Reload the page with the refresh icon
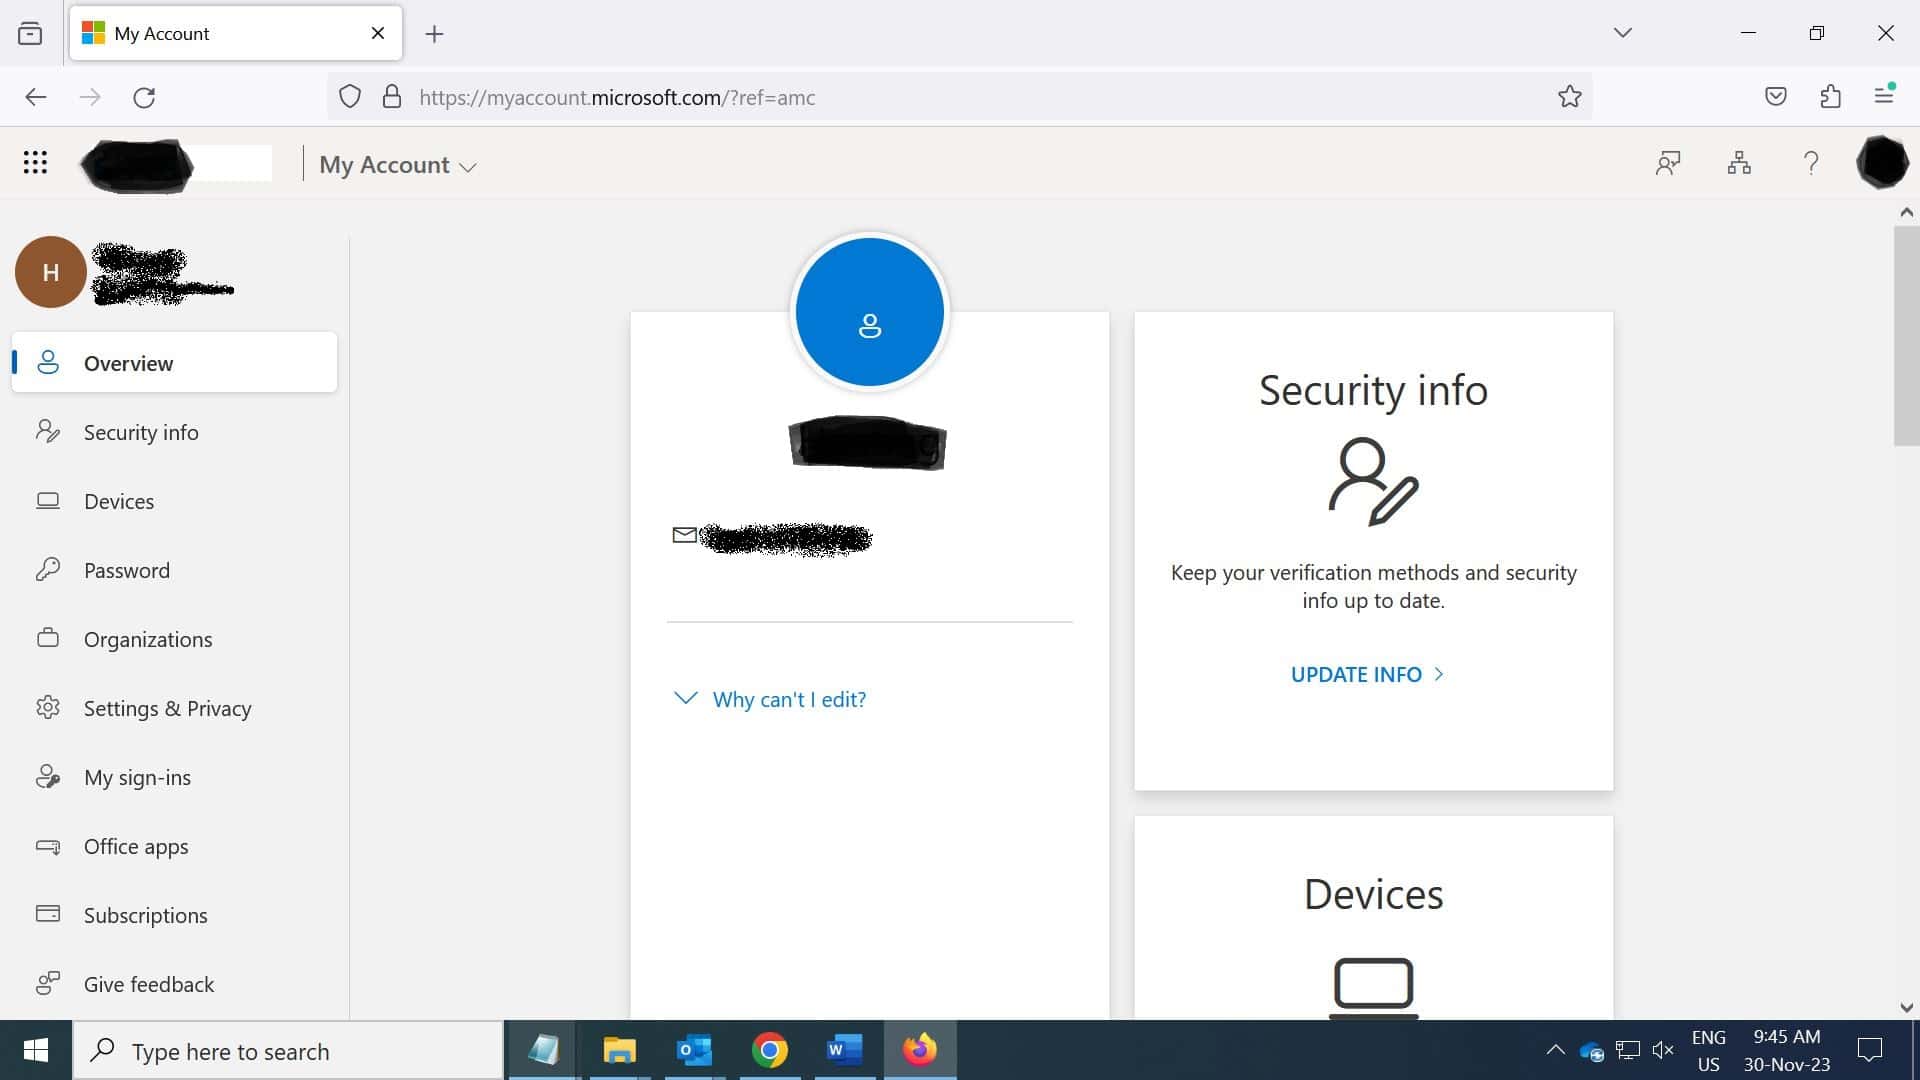 click(x=144, y=97)
